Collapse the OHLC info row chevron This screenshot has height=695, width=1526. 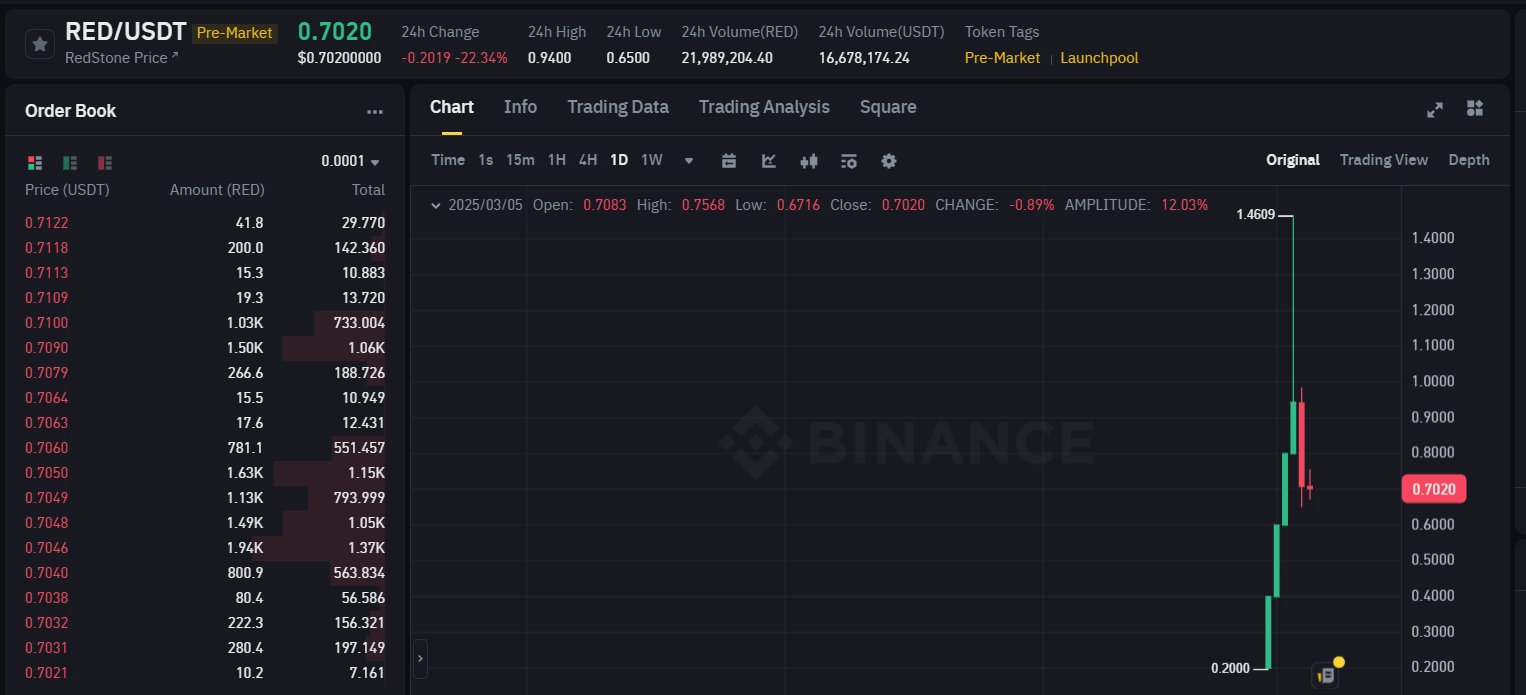[435, 204]
